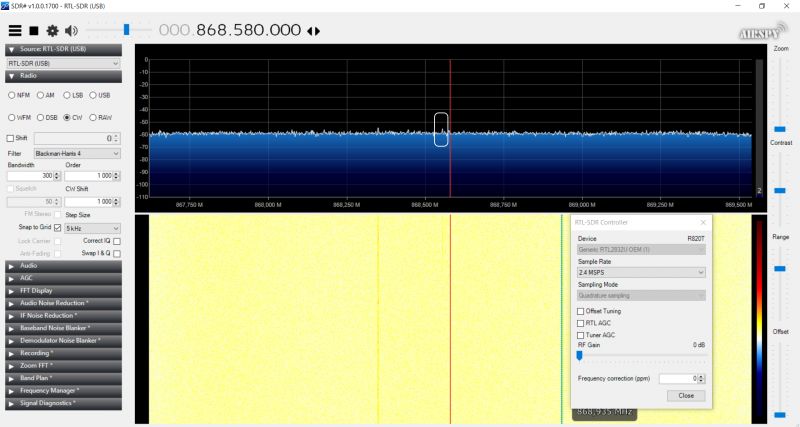
Task: Click the frequency step arrows icon
Action: (314, 31)
